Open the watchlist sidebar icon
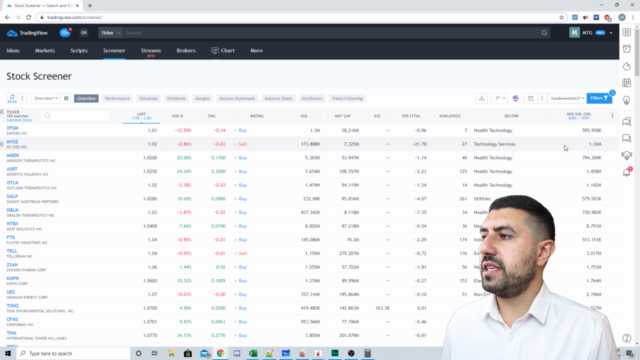 [x=627, y=32]
